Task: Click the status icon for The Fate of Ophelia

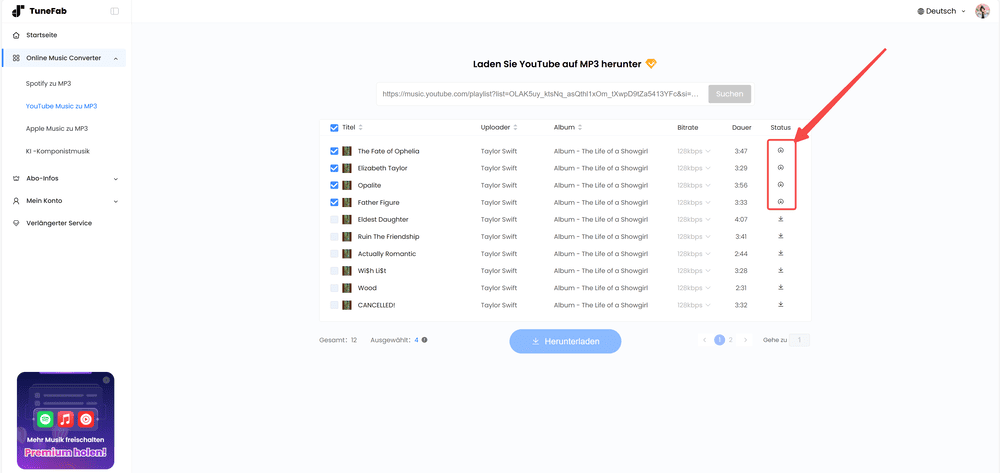Action: [780, 150]
